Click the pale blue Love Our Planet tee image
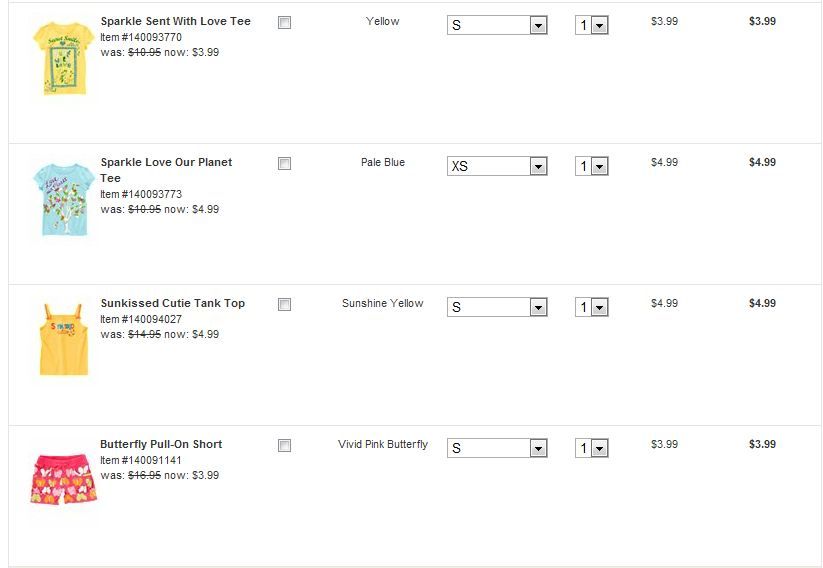This screenshot has width=823, height=568. tap(63, 200)
